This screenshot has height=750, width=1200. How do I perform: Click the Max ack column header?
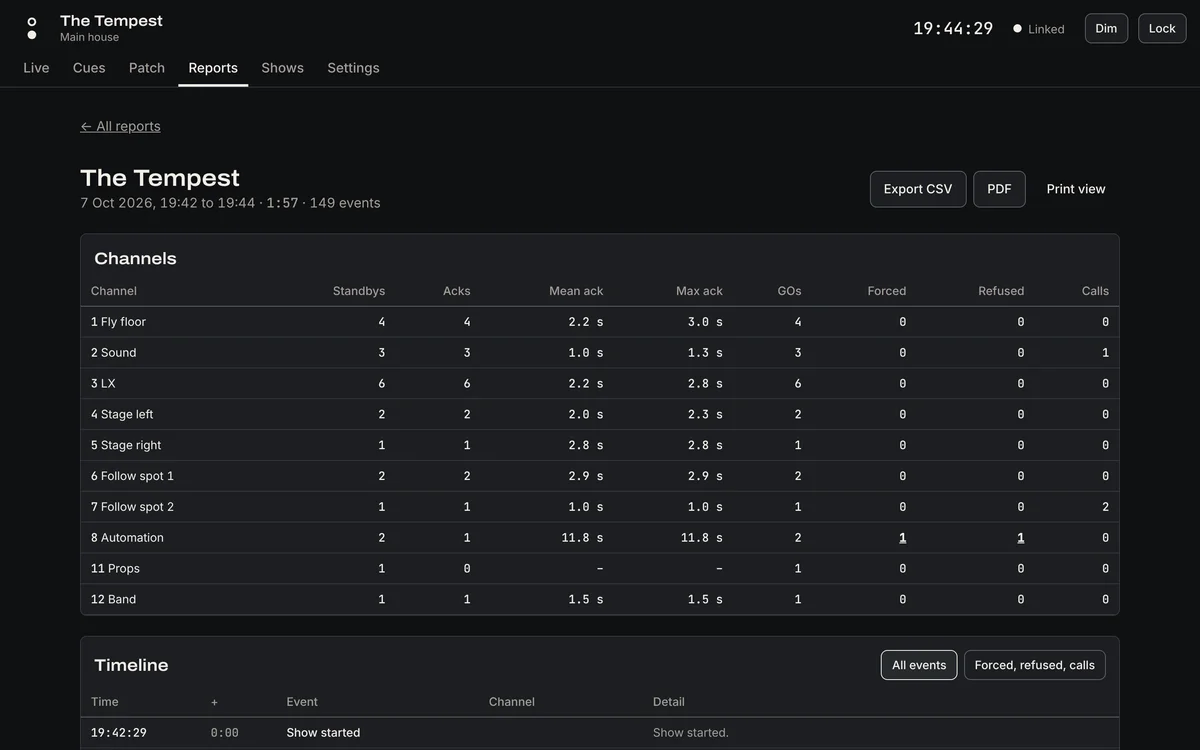point(699,291)
